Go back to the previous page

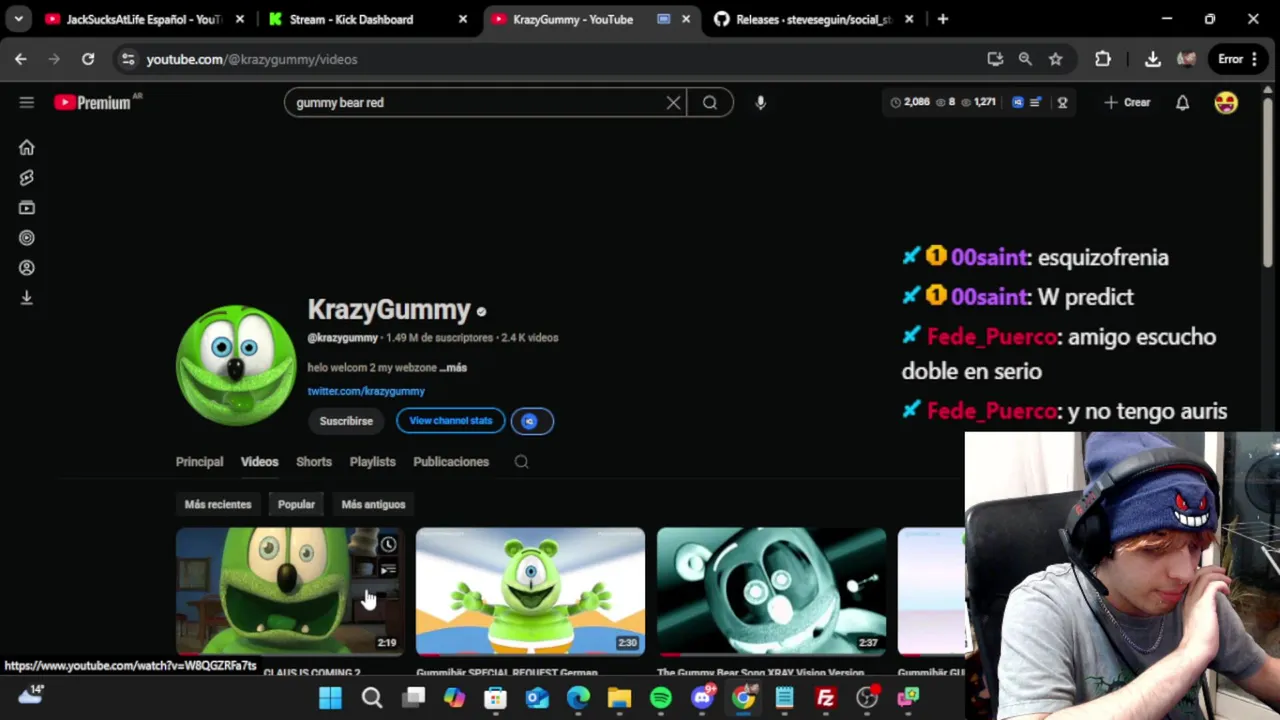[x=21, y=59]
